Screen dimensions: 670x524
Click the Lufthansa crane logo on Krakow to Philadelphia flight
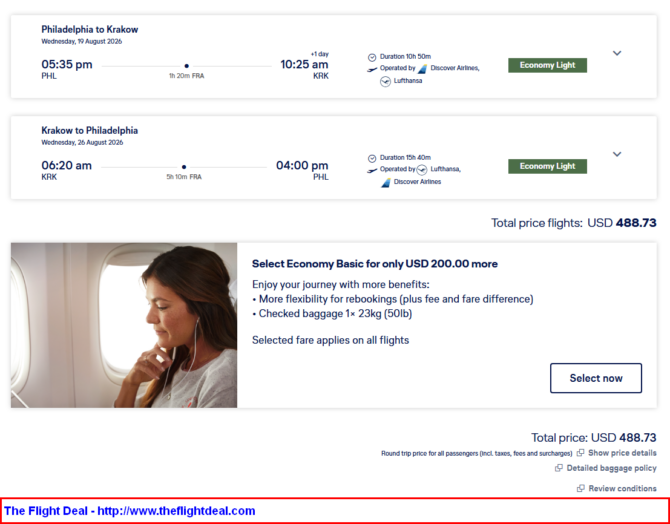[422, 170]
